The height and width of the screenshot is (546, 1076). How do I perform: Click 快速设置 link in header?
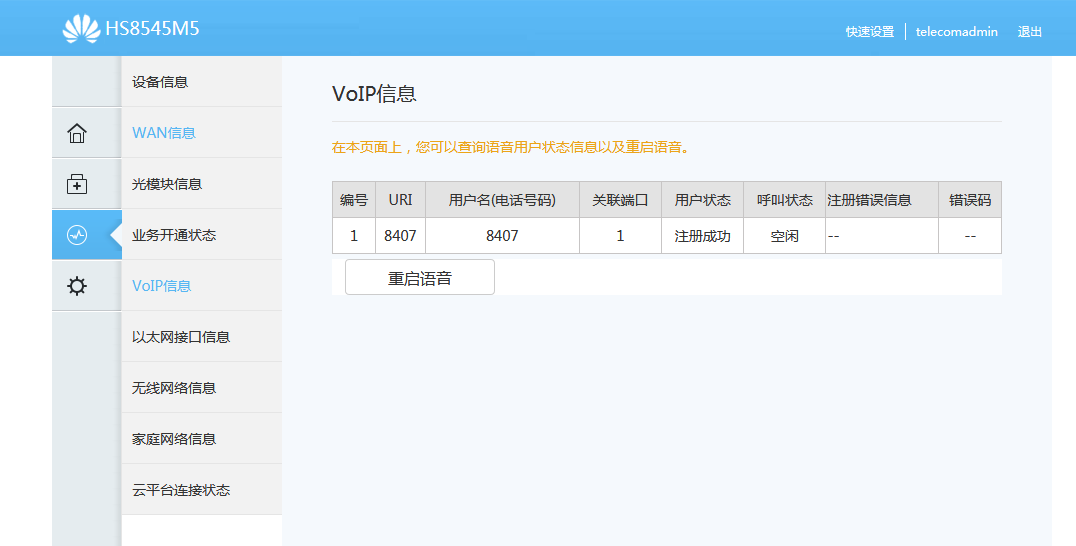click(x=869, y=32)
